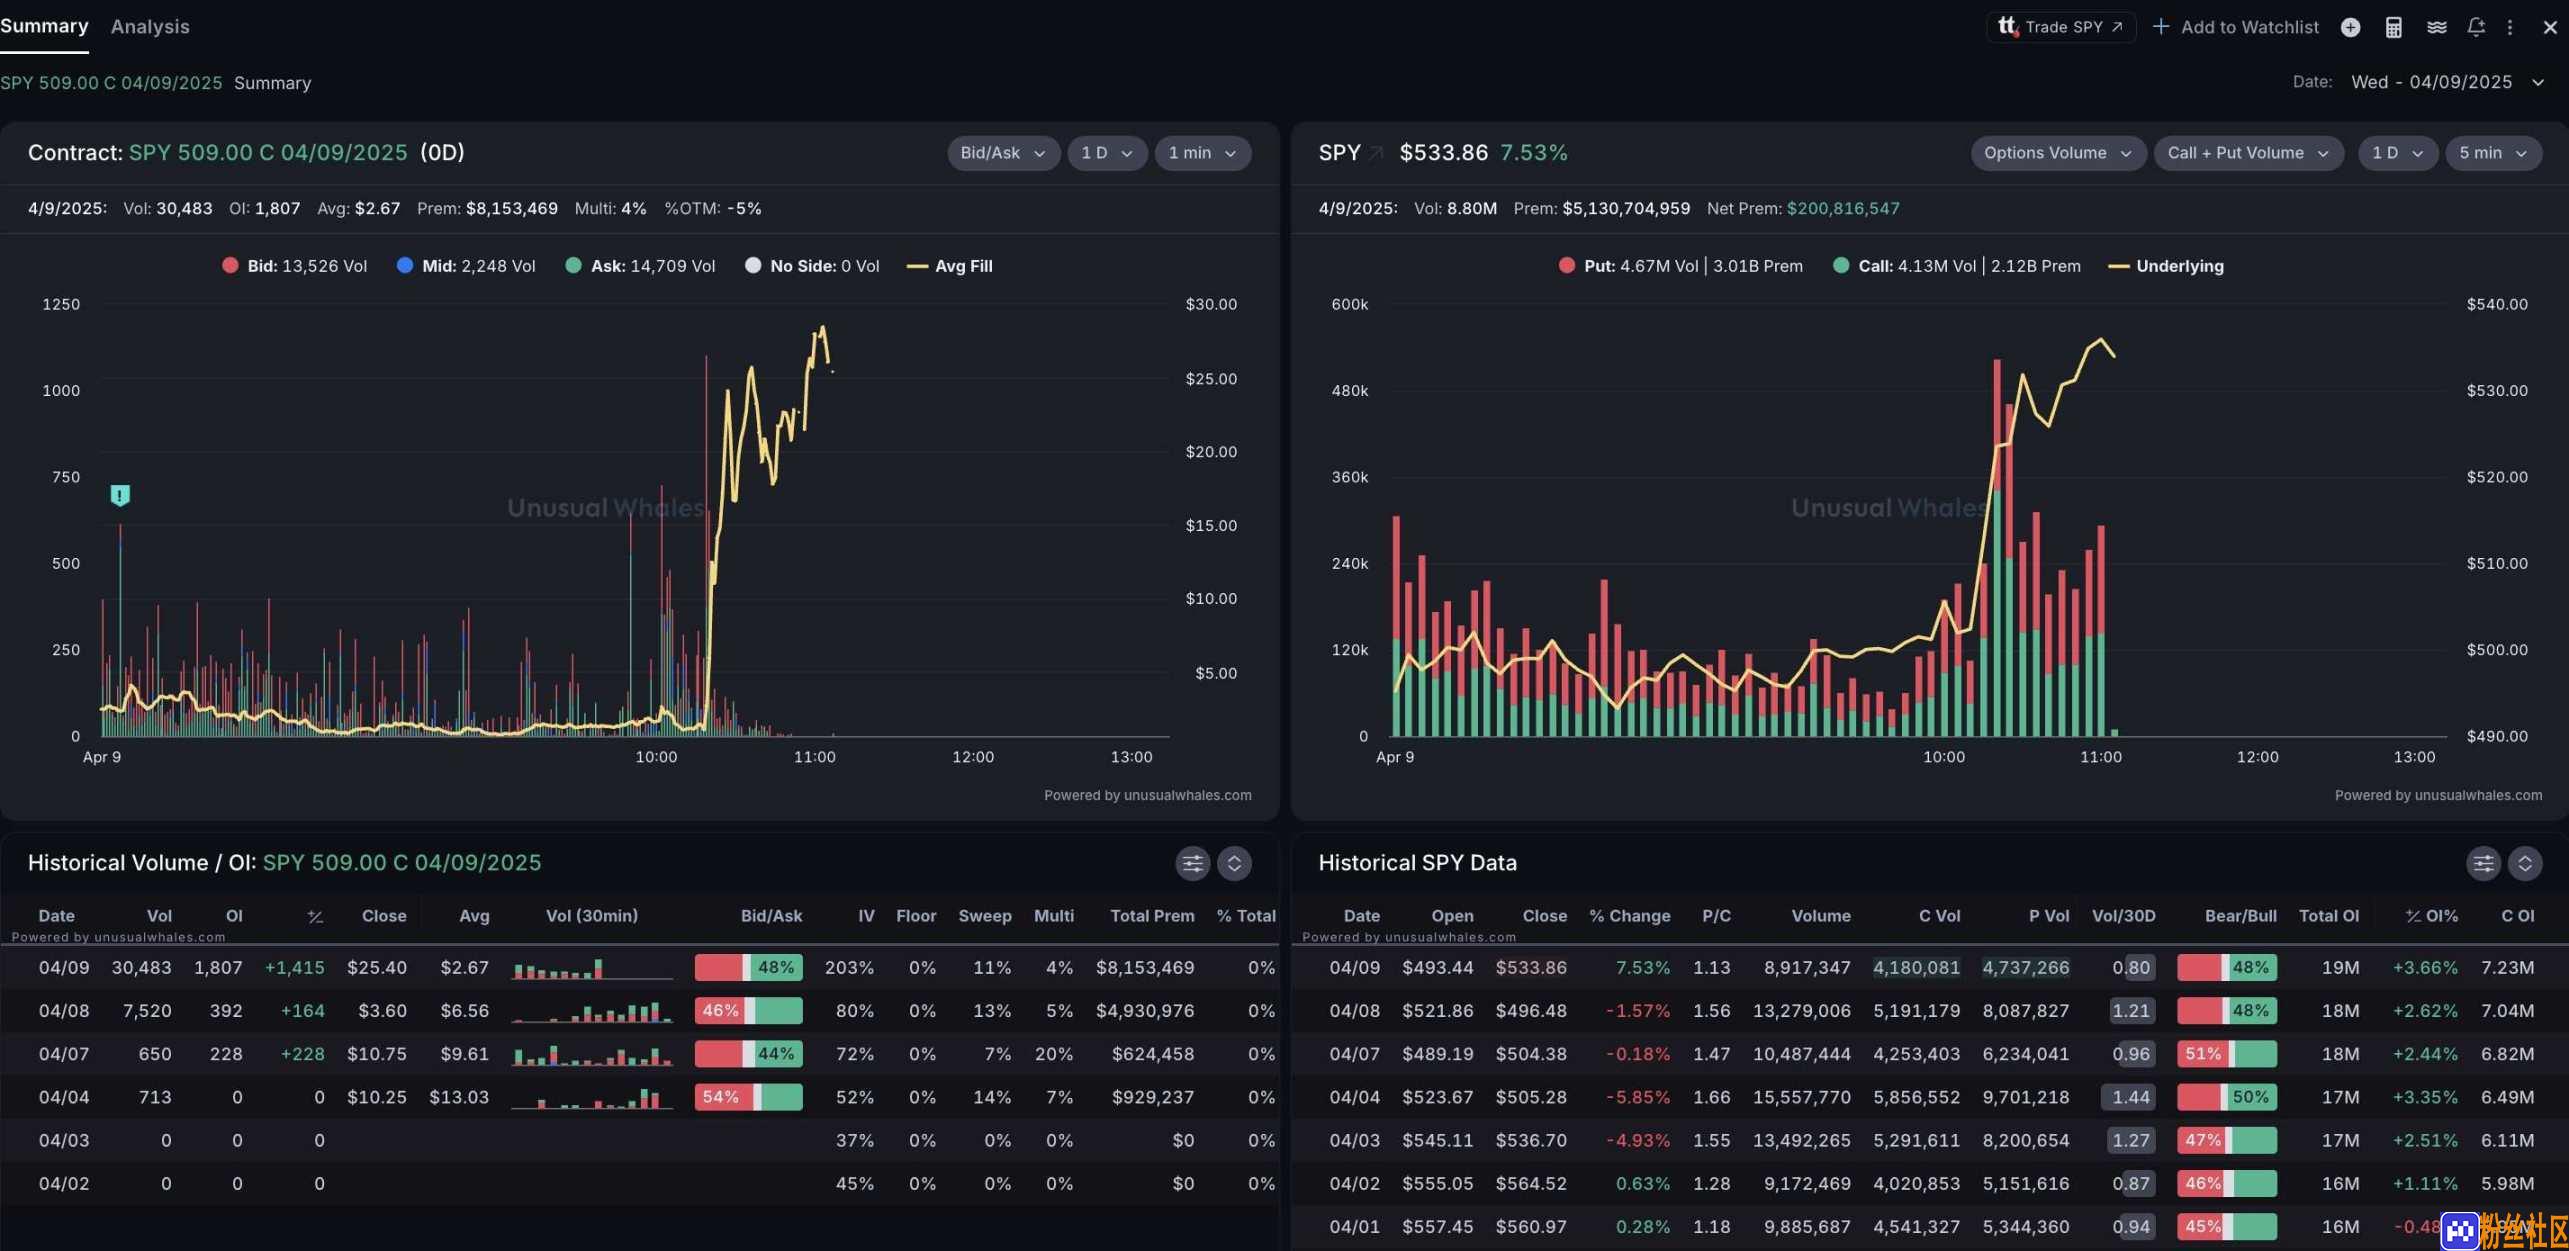Open the three-dot more options menu
The height and width of the screenshot is (1251, 2569).
point(2509,27)
